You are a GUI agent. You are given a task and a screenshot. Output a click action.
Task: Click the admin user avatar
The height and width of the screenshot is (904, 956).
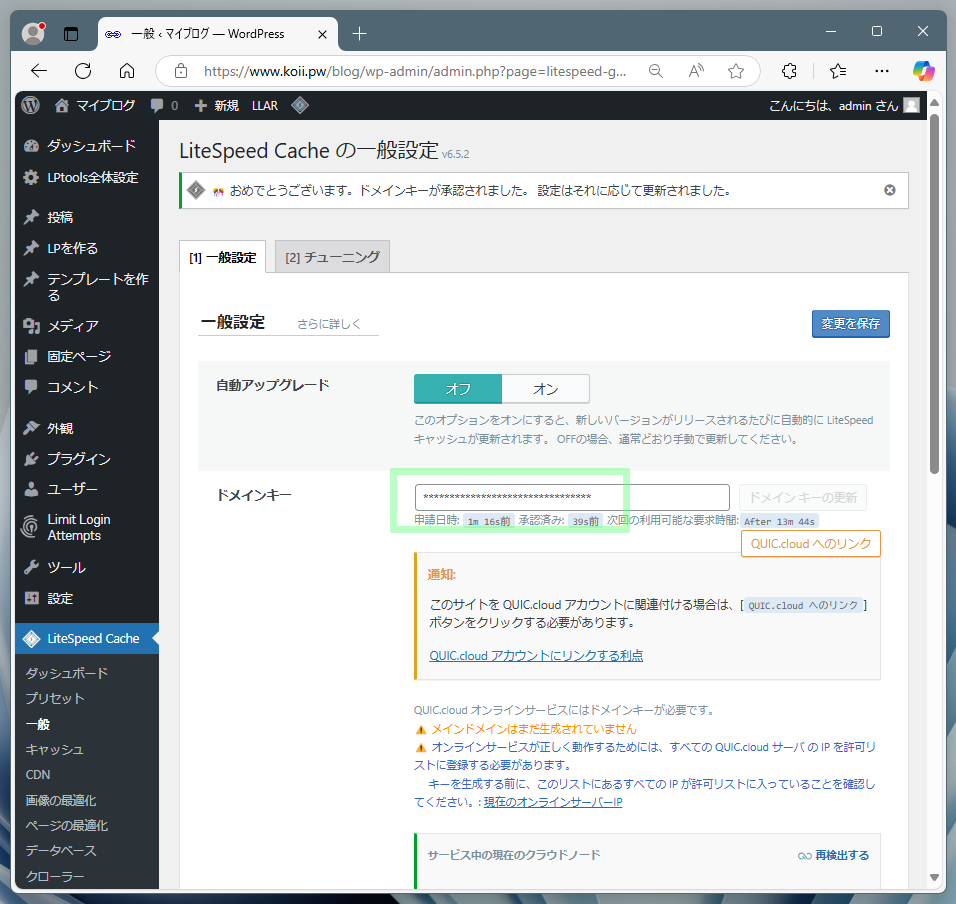911,105
